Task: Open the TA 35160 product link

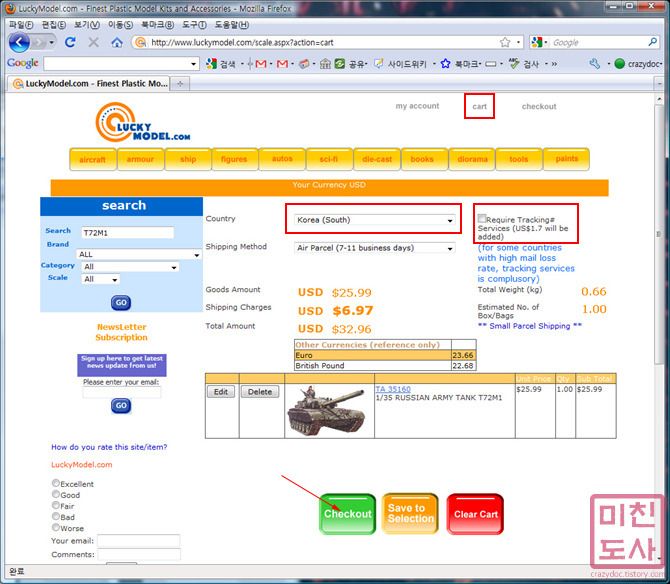Action: coord(393,389)
